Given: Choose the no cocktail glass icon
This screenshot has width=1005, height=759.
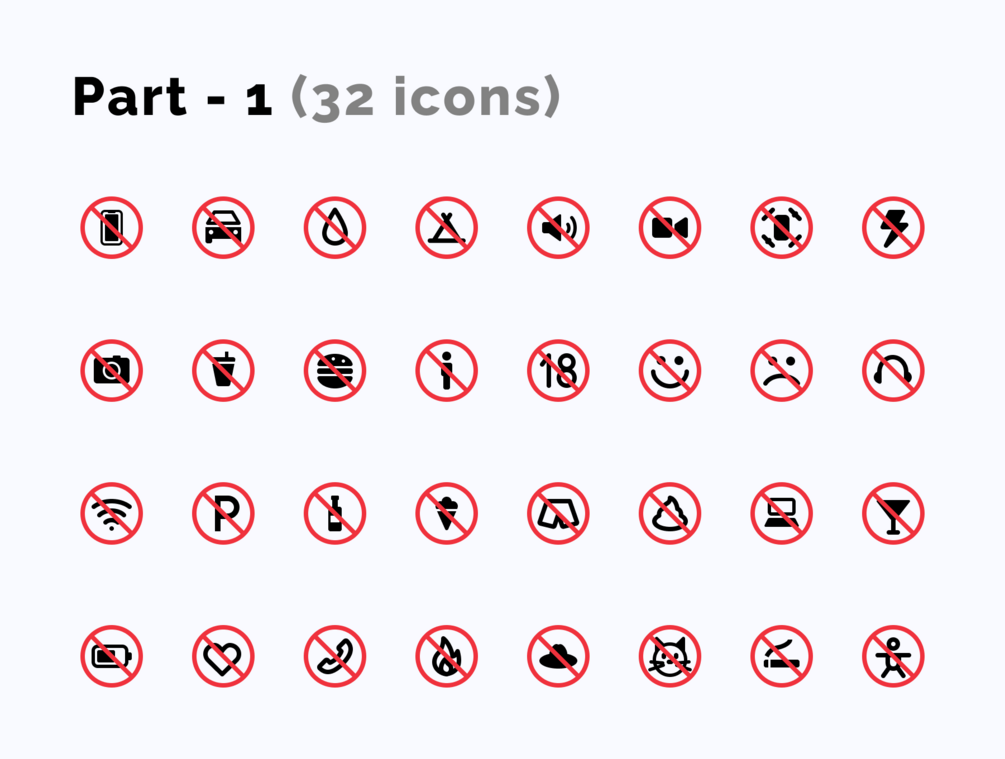Looking at the screenshot, I should tap(893, 513).
